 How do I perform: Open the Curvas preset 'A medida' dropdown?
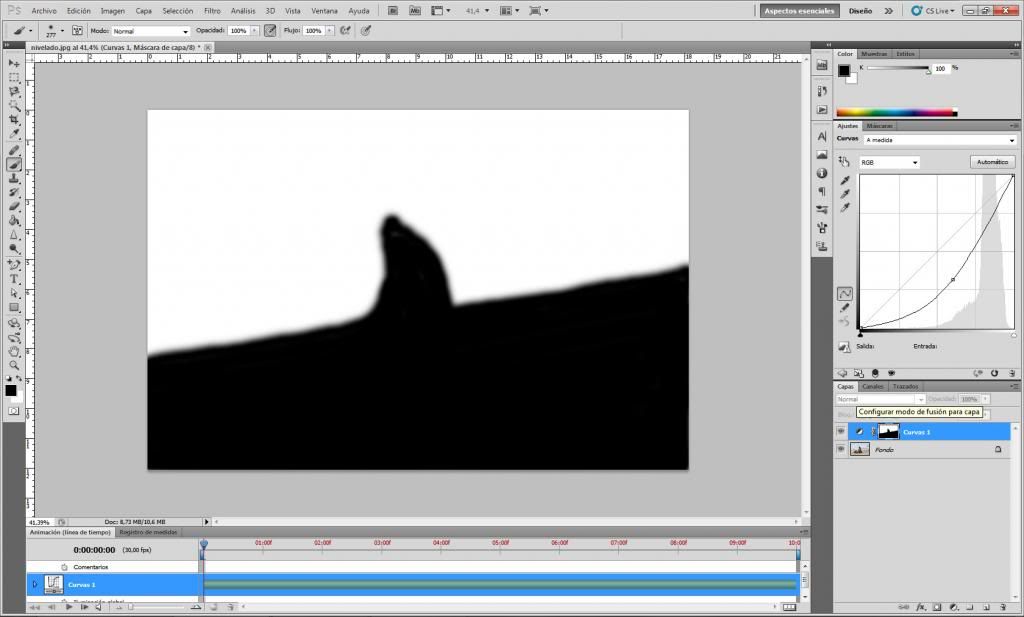tap(940, 140)
